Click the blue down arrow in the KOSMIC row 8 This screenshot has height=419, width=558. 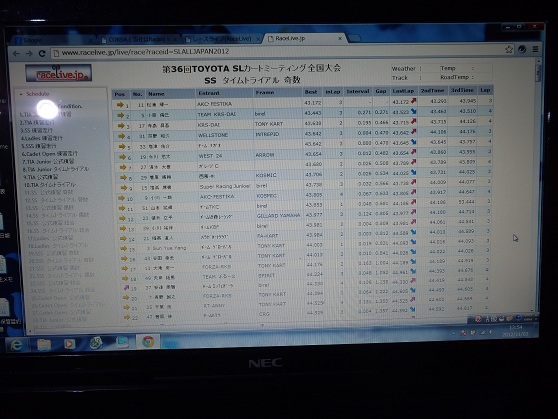click(413, 172)
